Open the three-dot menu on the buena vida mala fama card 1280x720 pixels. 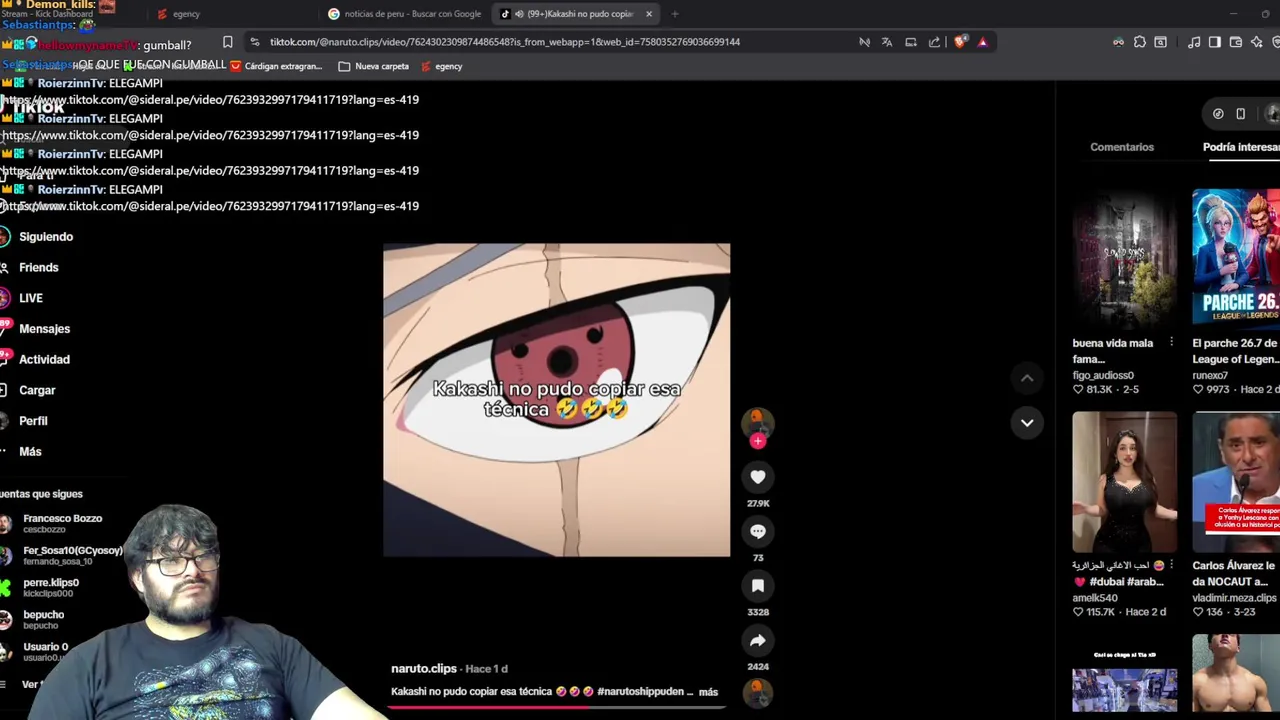pyautogui.click(x=1171, y=343)
